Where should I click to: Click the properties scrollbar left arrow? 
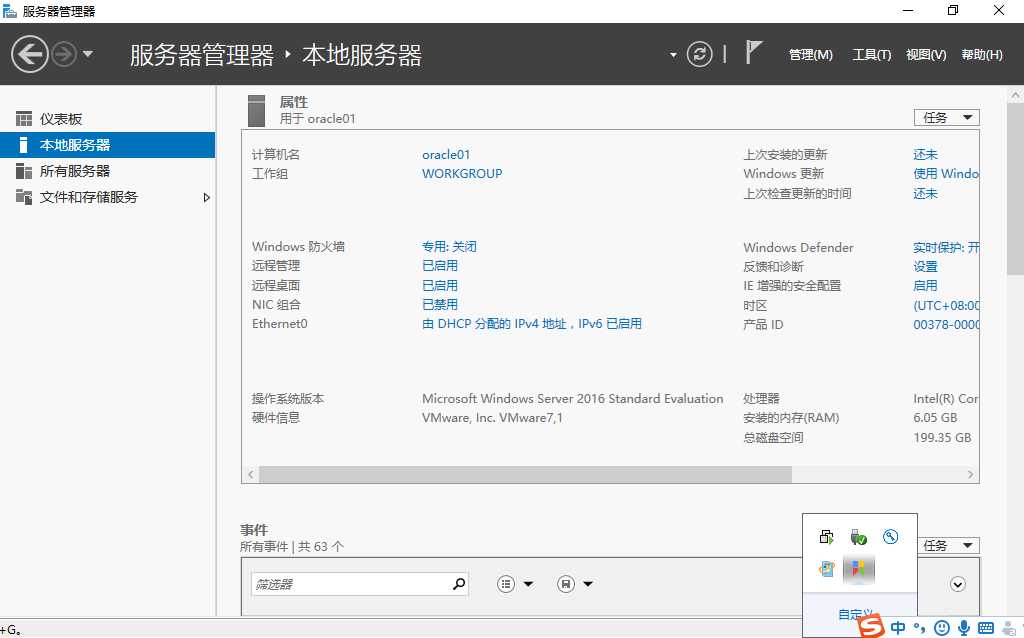pos(251,474)
